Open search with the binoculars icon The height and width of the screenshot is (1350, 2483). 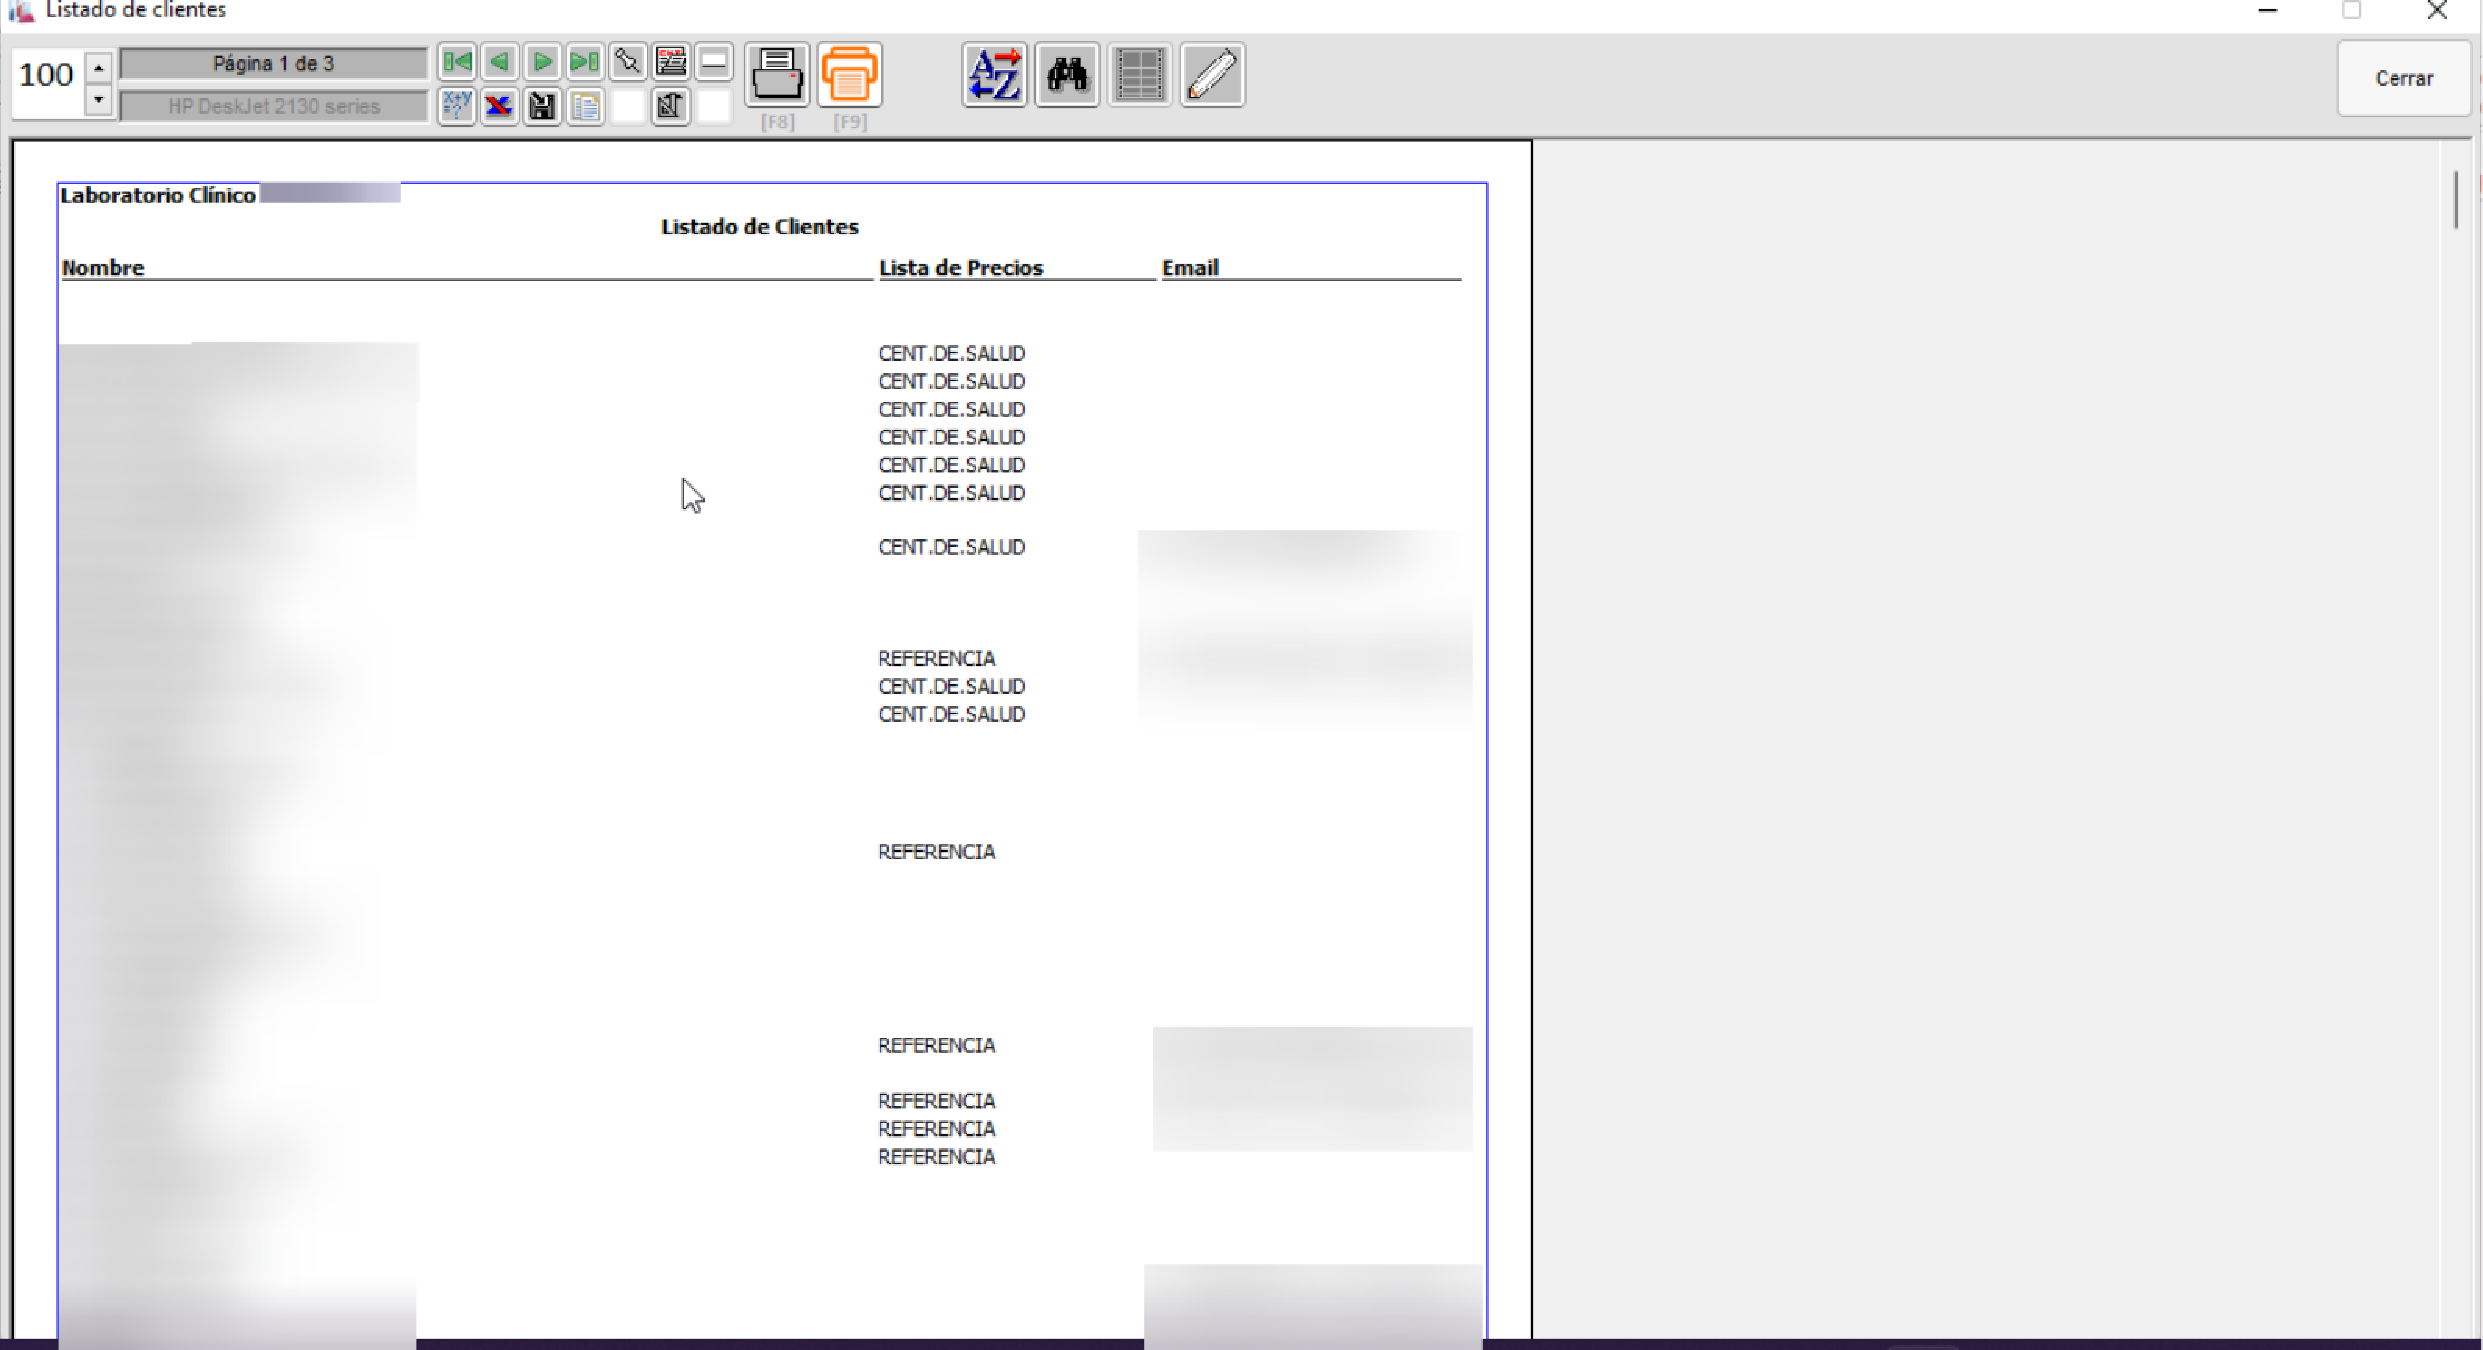click(x=1067, y=74)
